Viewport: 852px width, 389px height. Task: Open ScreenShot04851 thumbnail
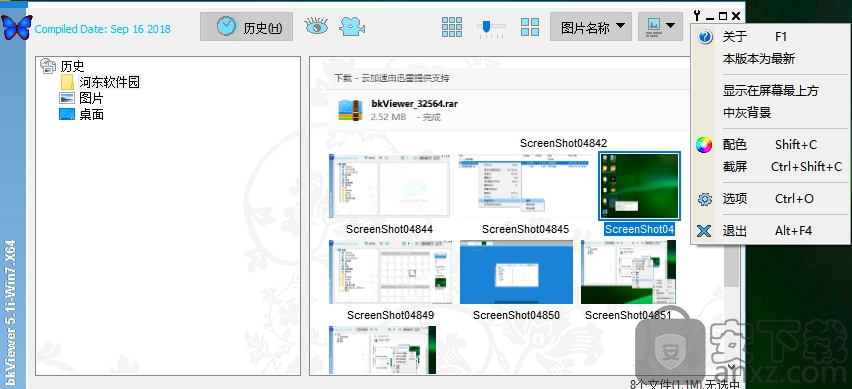(629, 272)
